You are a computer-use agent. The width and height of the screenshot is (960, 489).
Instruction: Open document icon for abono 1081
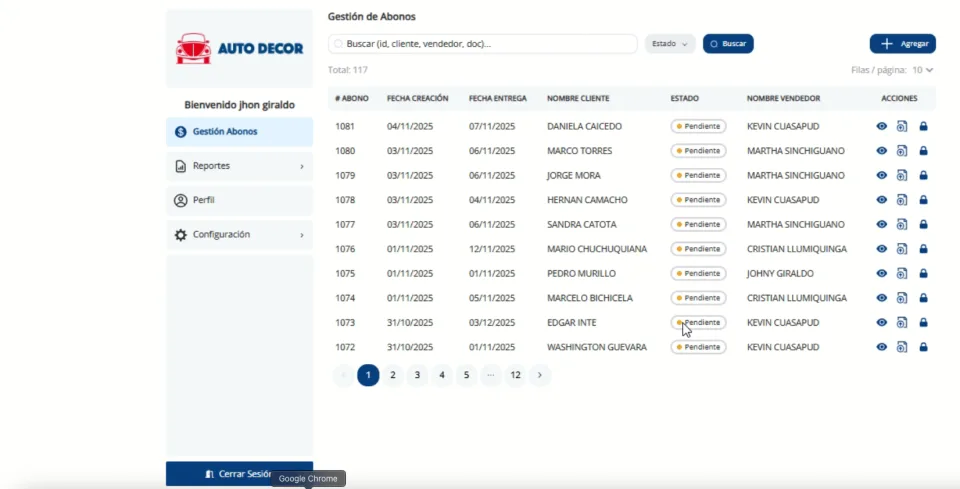click(902, 126)
